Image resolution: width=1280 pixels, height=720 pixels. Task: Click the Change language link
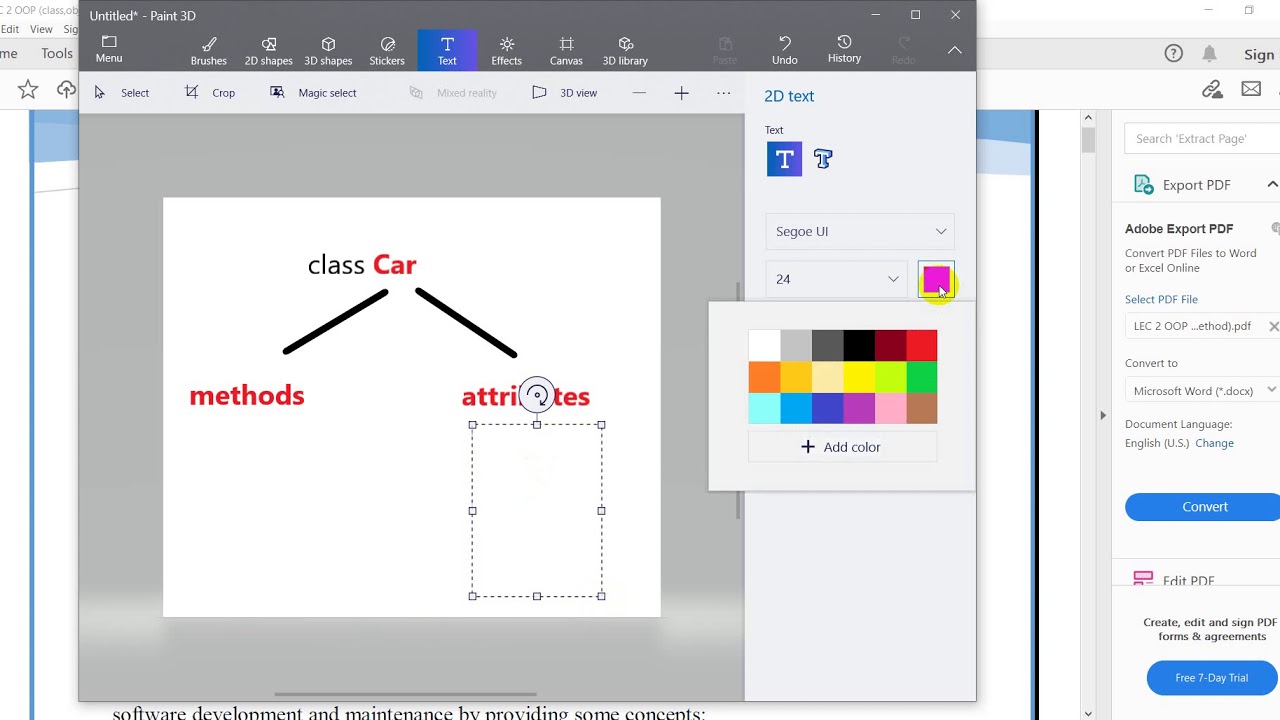[x=1214, y=443]
